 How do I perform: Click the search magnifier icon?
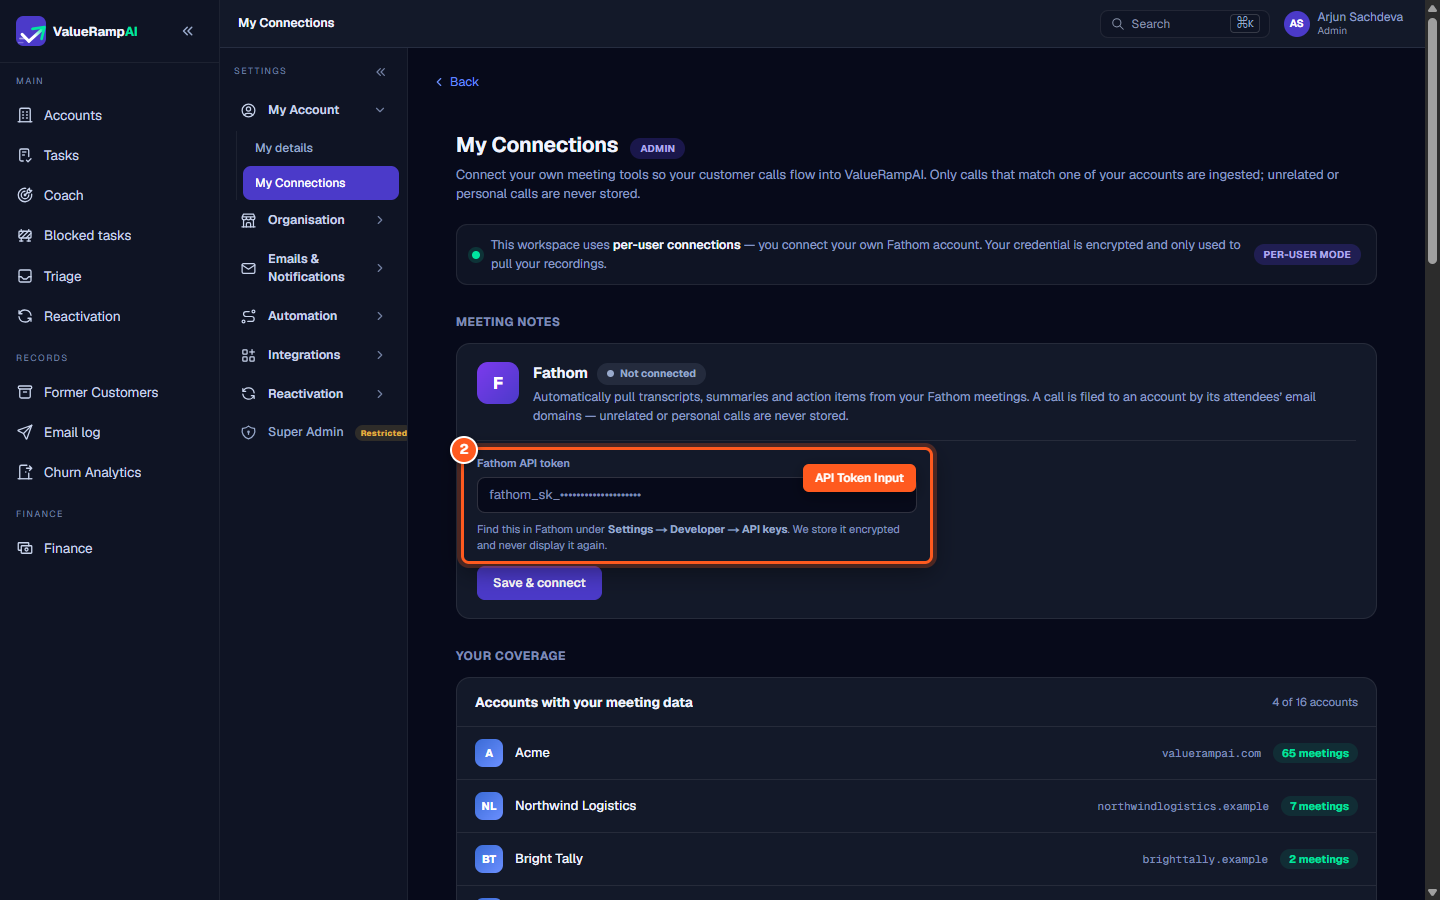(x=1118, y=24)
